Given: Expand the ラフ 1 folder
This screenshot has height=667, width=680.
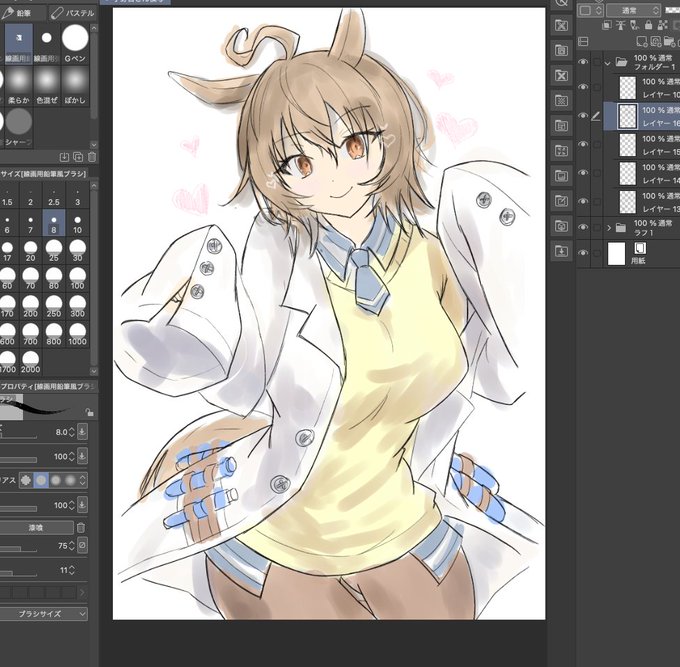Looking at the screenshot, I should coord(608,228).
